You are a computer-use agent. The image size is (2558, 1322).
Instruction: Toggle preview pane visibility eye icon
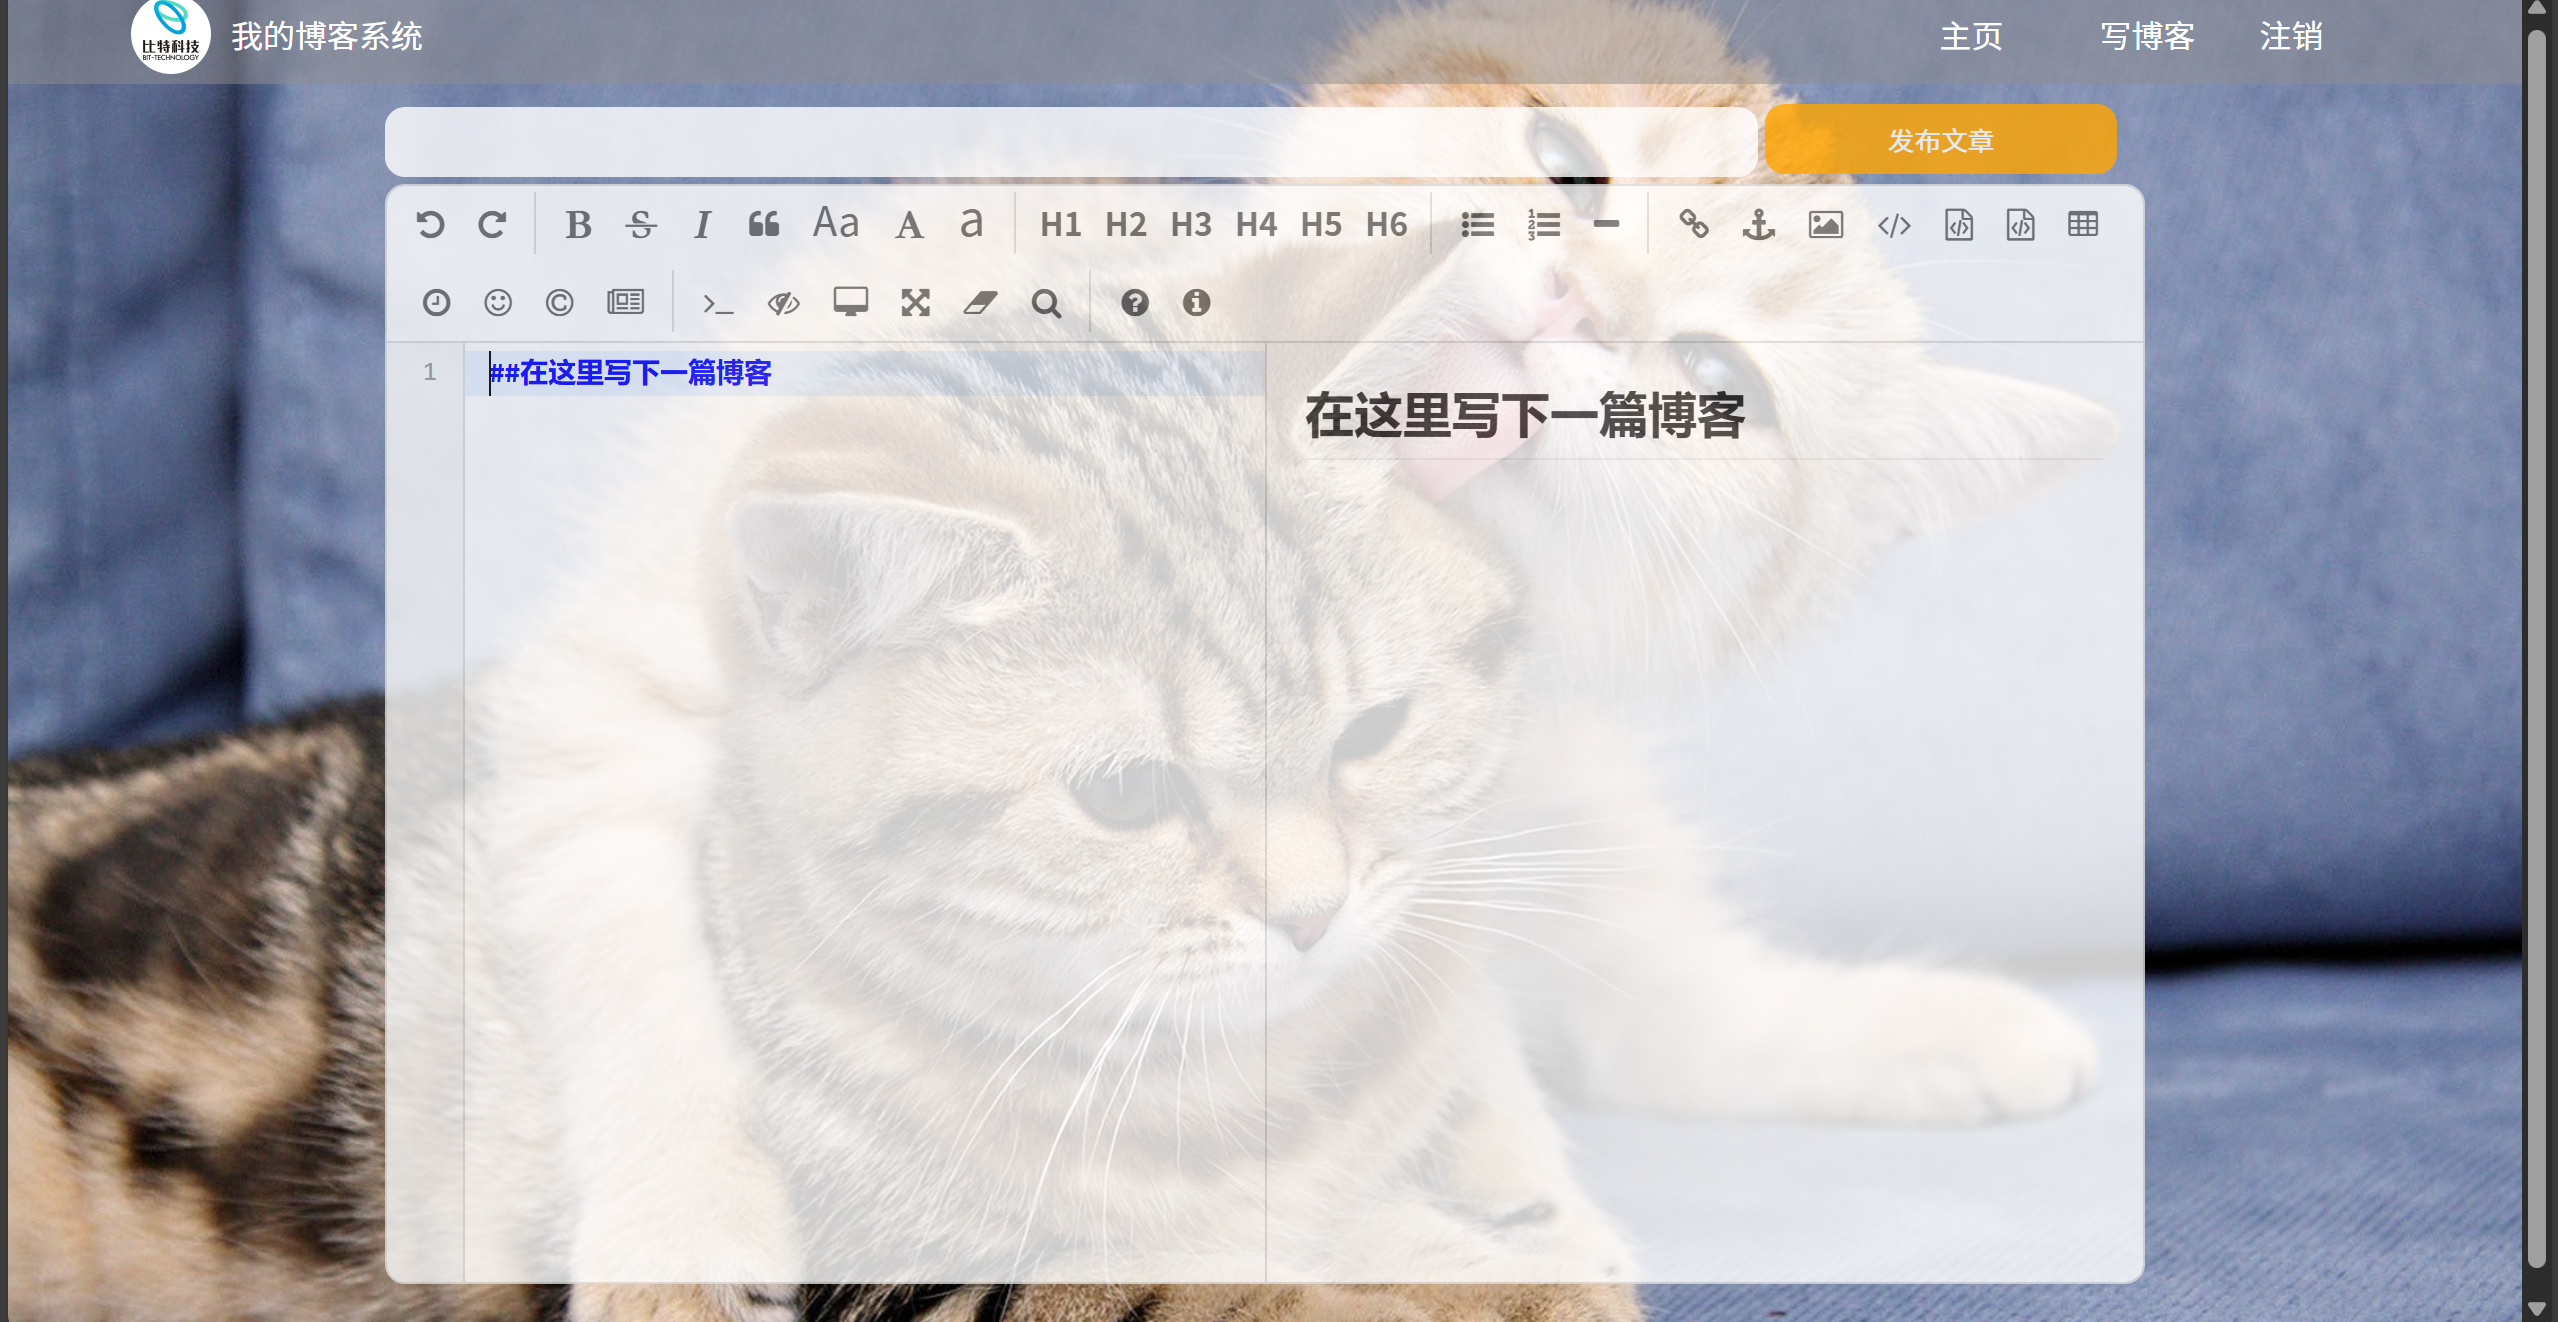click(783, 302)
